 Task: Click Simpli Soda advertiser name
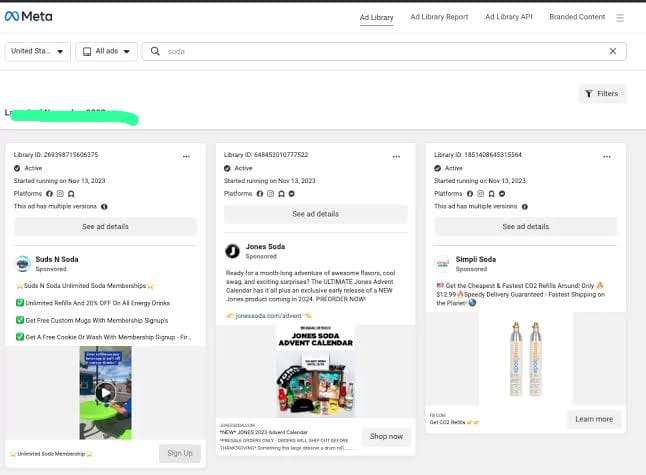[x=476, y=259]
